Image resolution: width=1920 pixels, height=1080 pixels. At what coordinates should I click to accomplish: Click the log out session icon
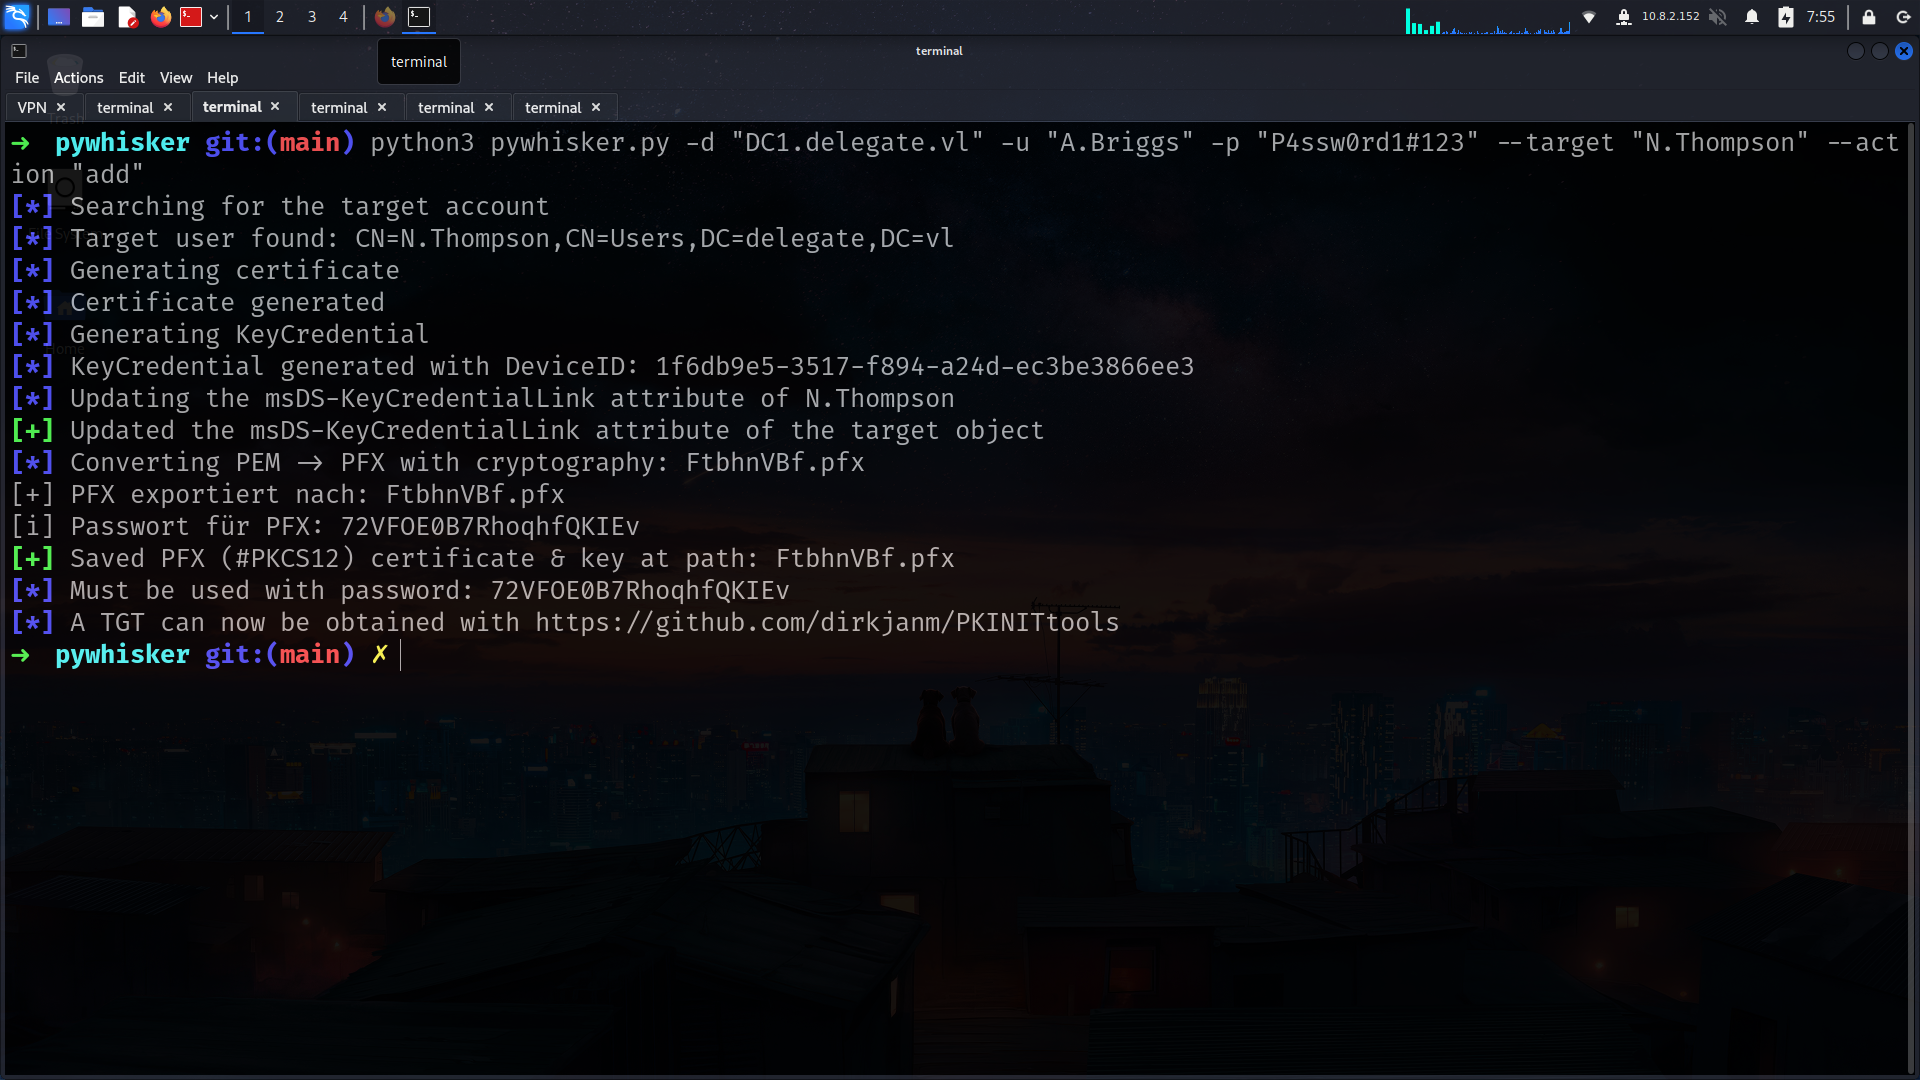point(1903,17)
